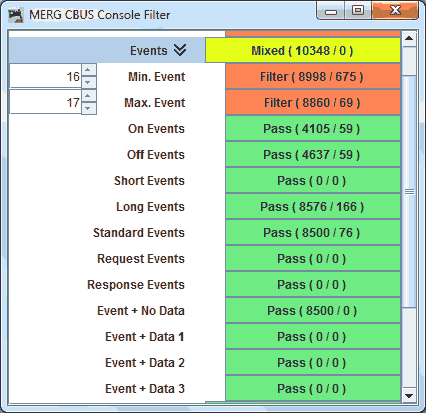Click the Event + Data 3 label
426x413 pixels.
point(145,389)
